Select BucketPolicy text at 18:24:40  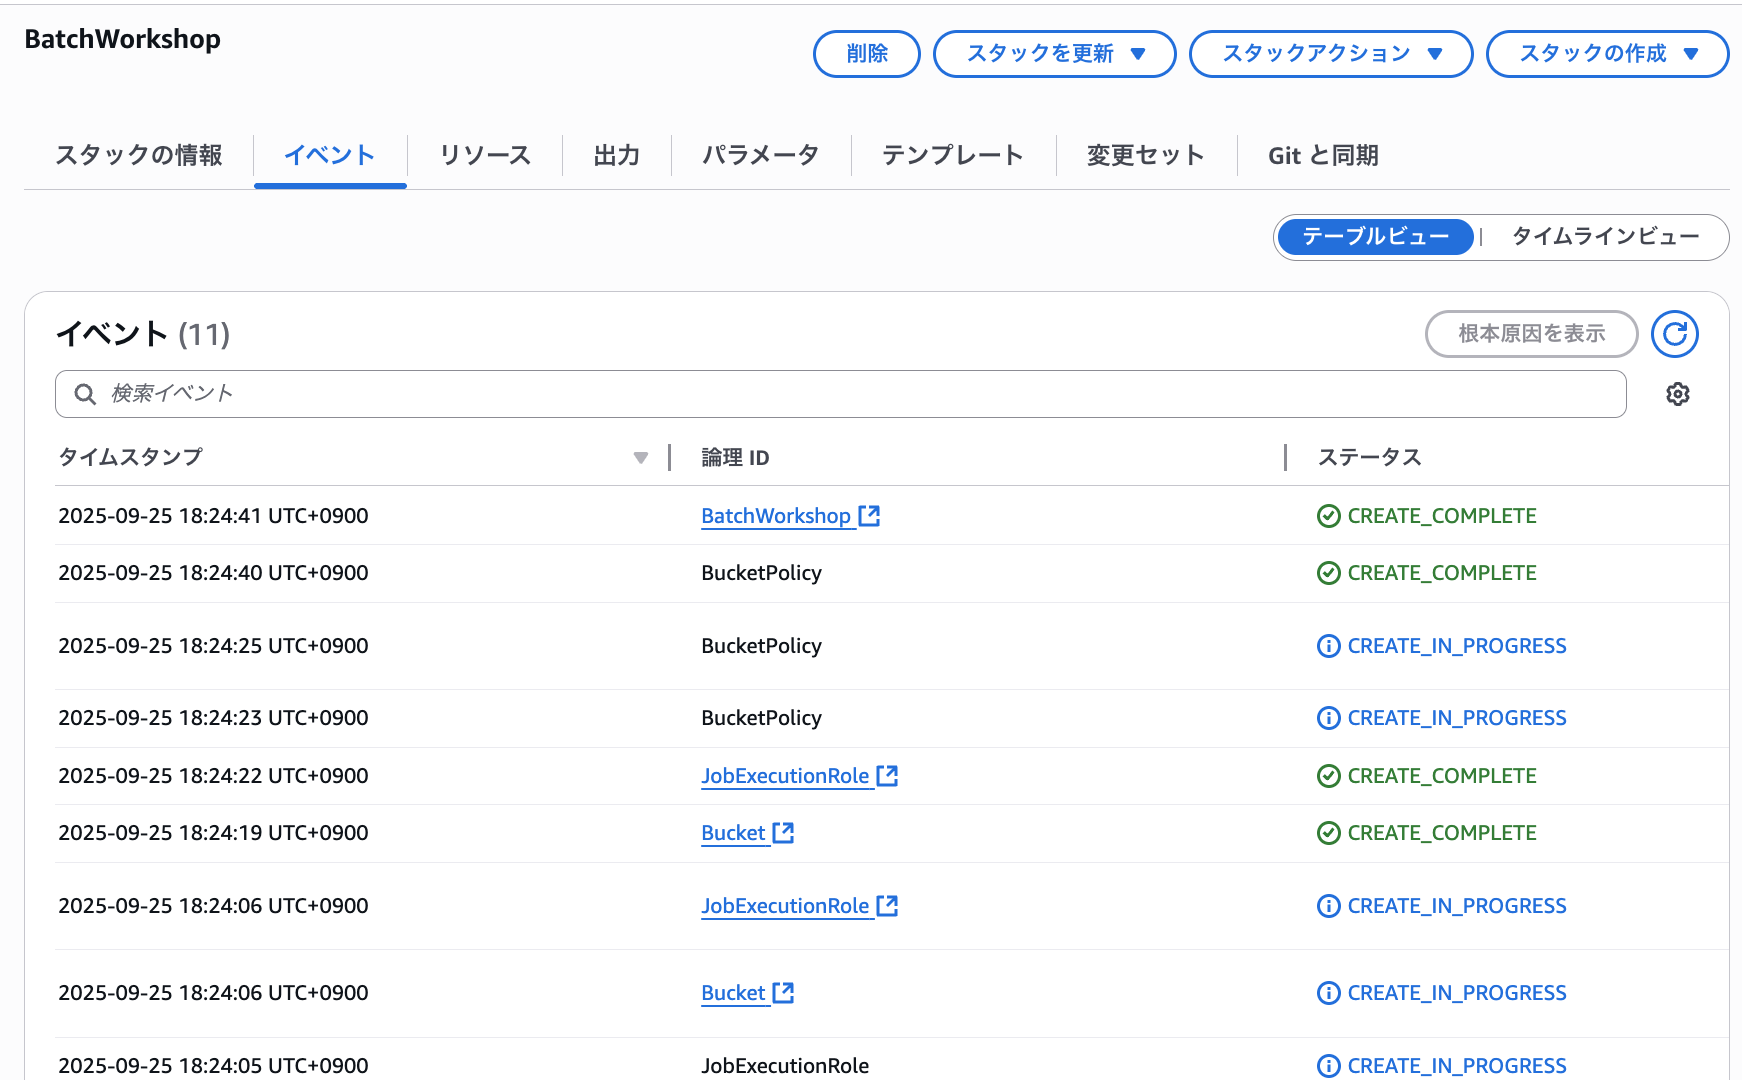click(761, 573)
